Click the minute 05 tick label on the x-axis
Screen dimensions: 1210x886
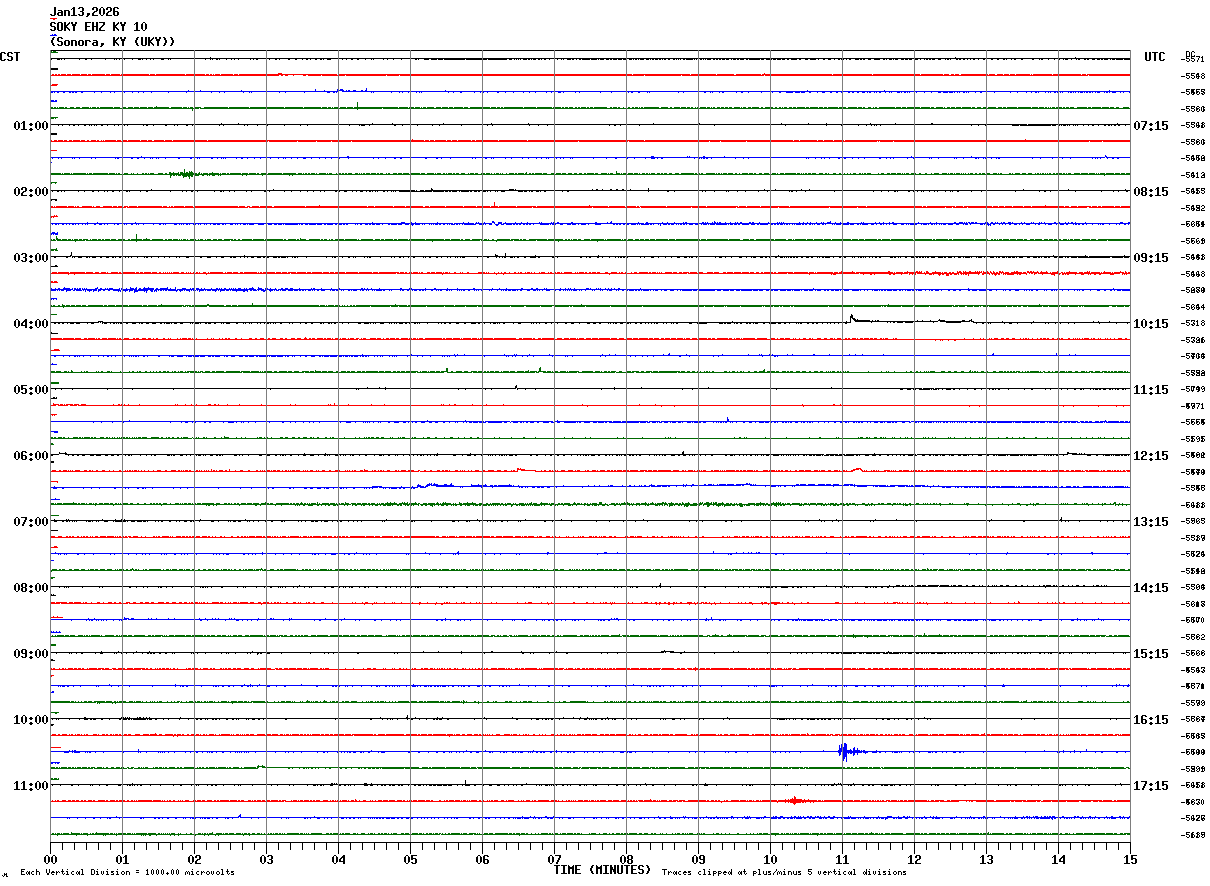410,859
